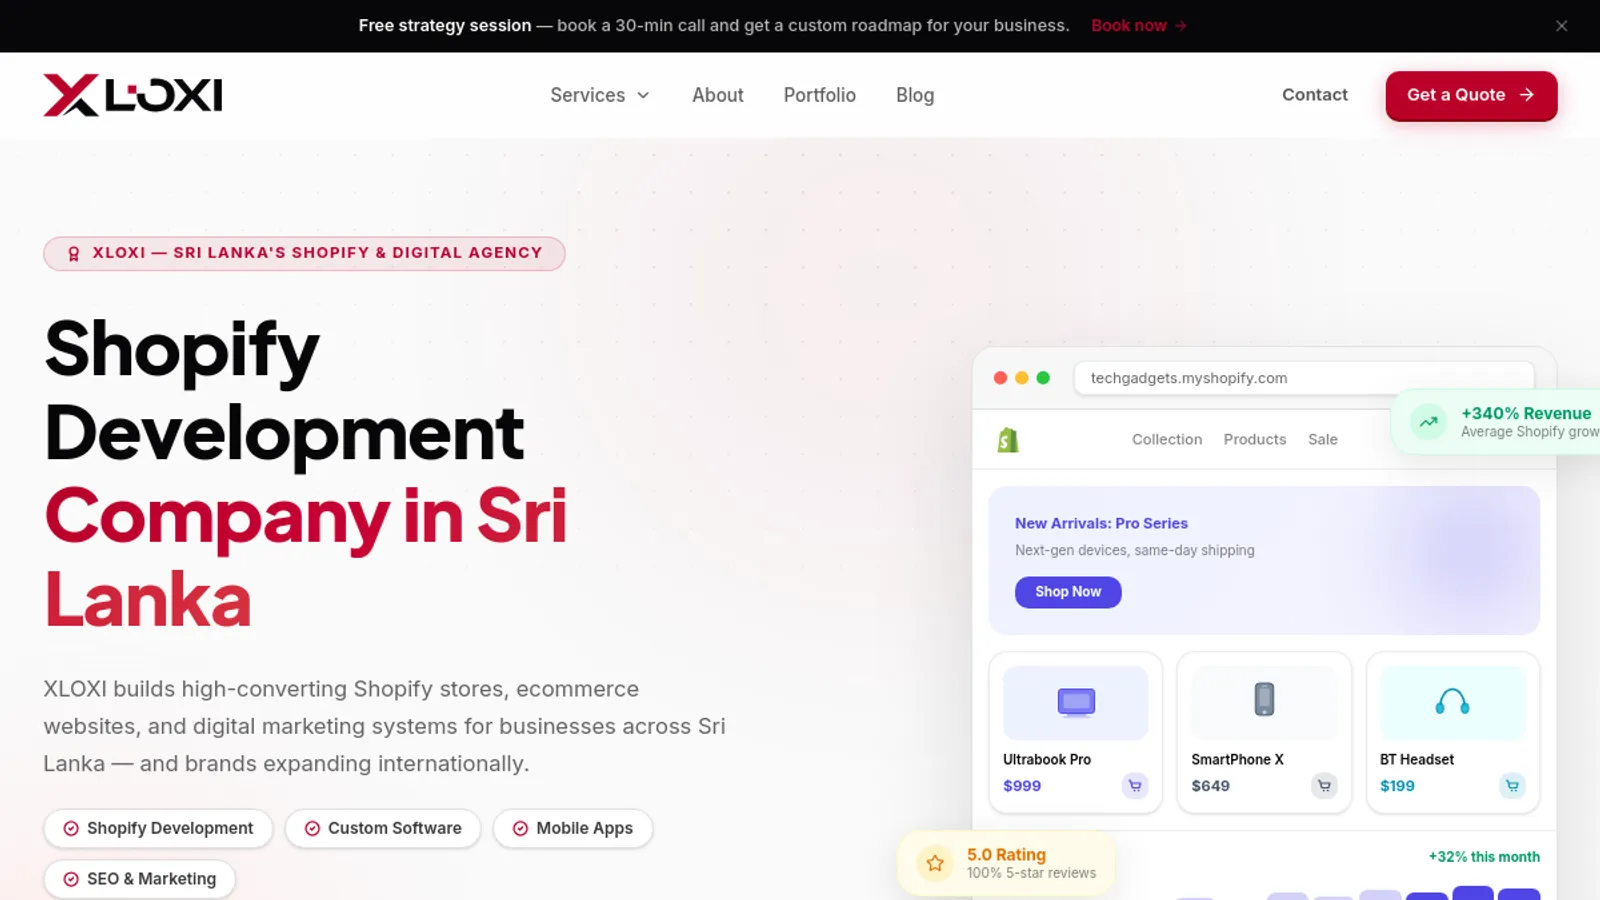Click the "+340% Revenue" text
Viewport: 1600px width, 900px height.
[1526, 413]
